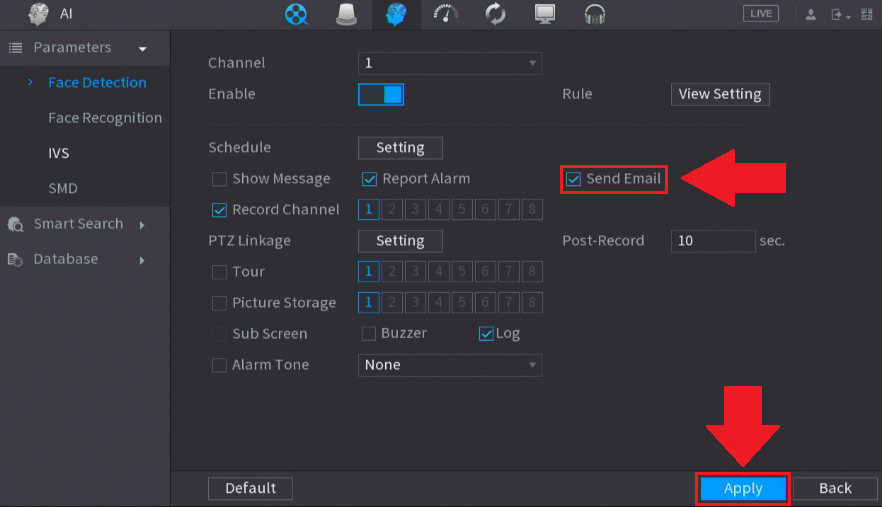Select Tour channel 3

coord(415,272)
